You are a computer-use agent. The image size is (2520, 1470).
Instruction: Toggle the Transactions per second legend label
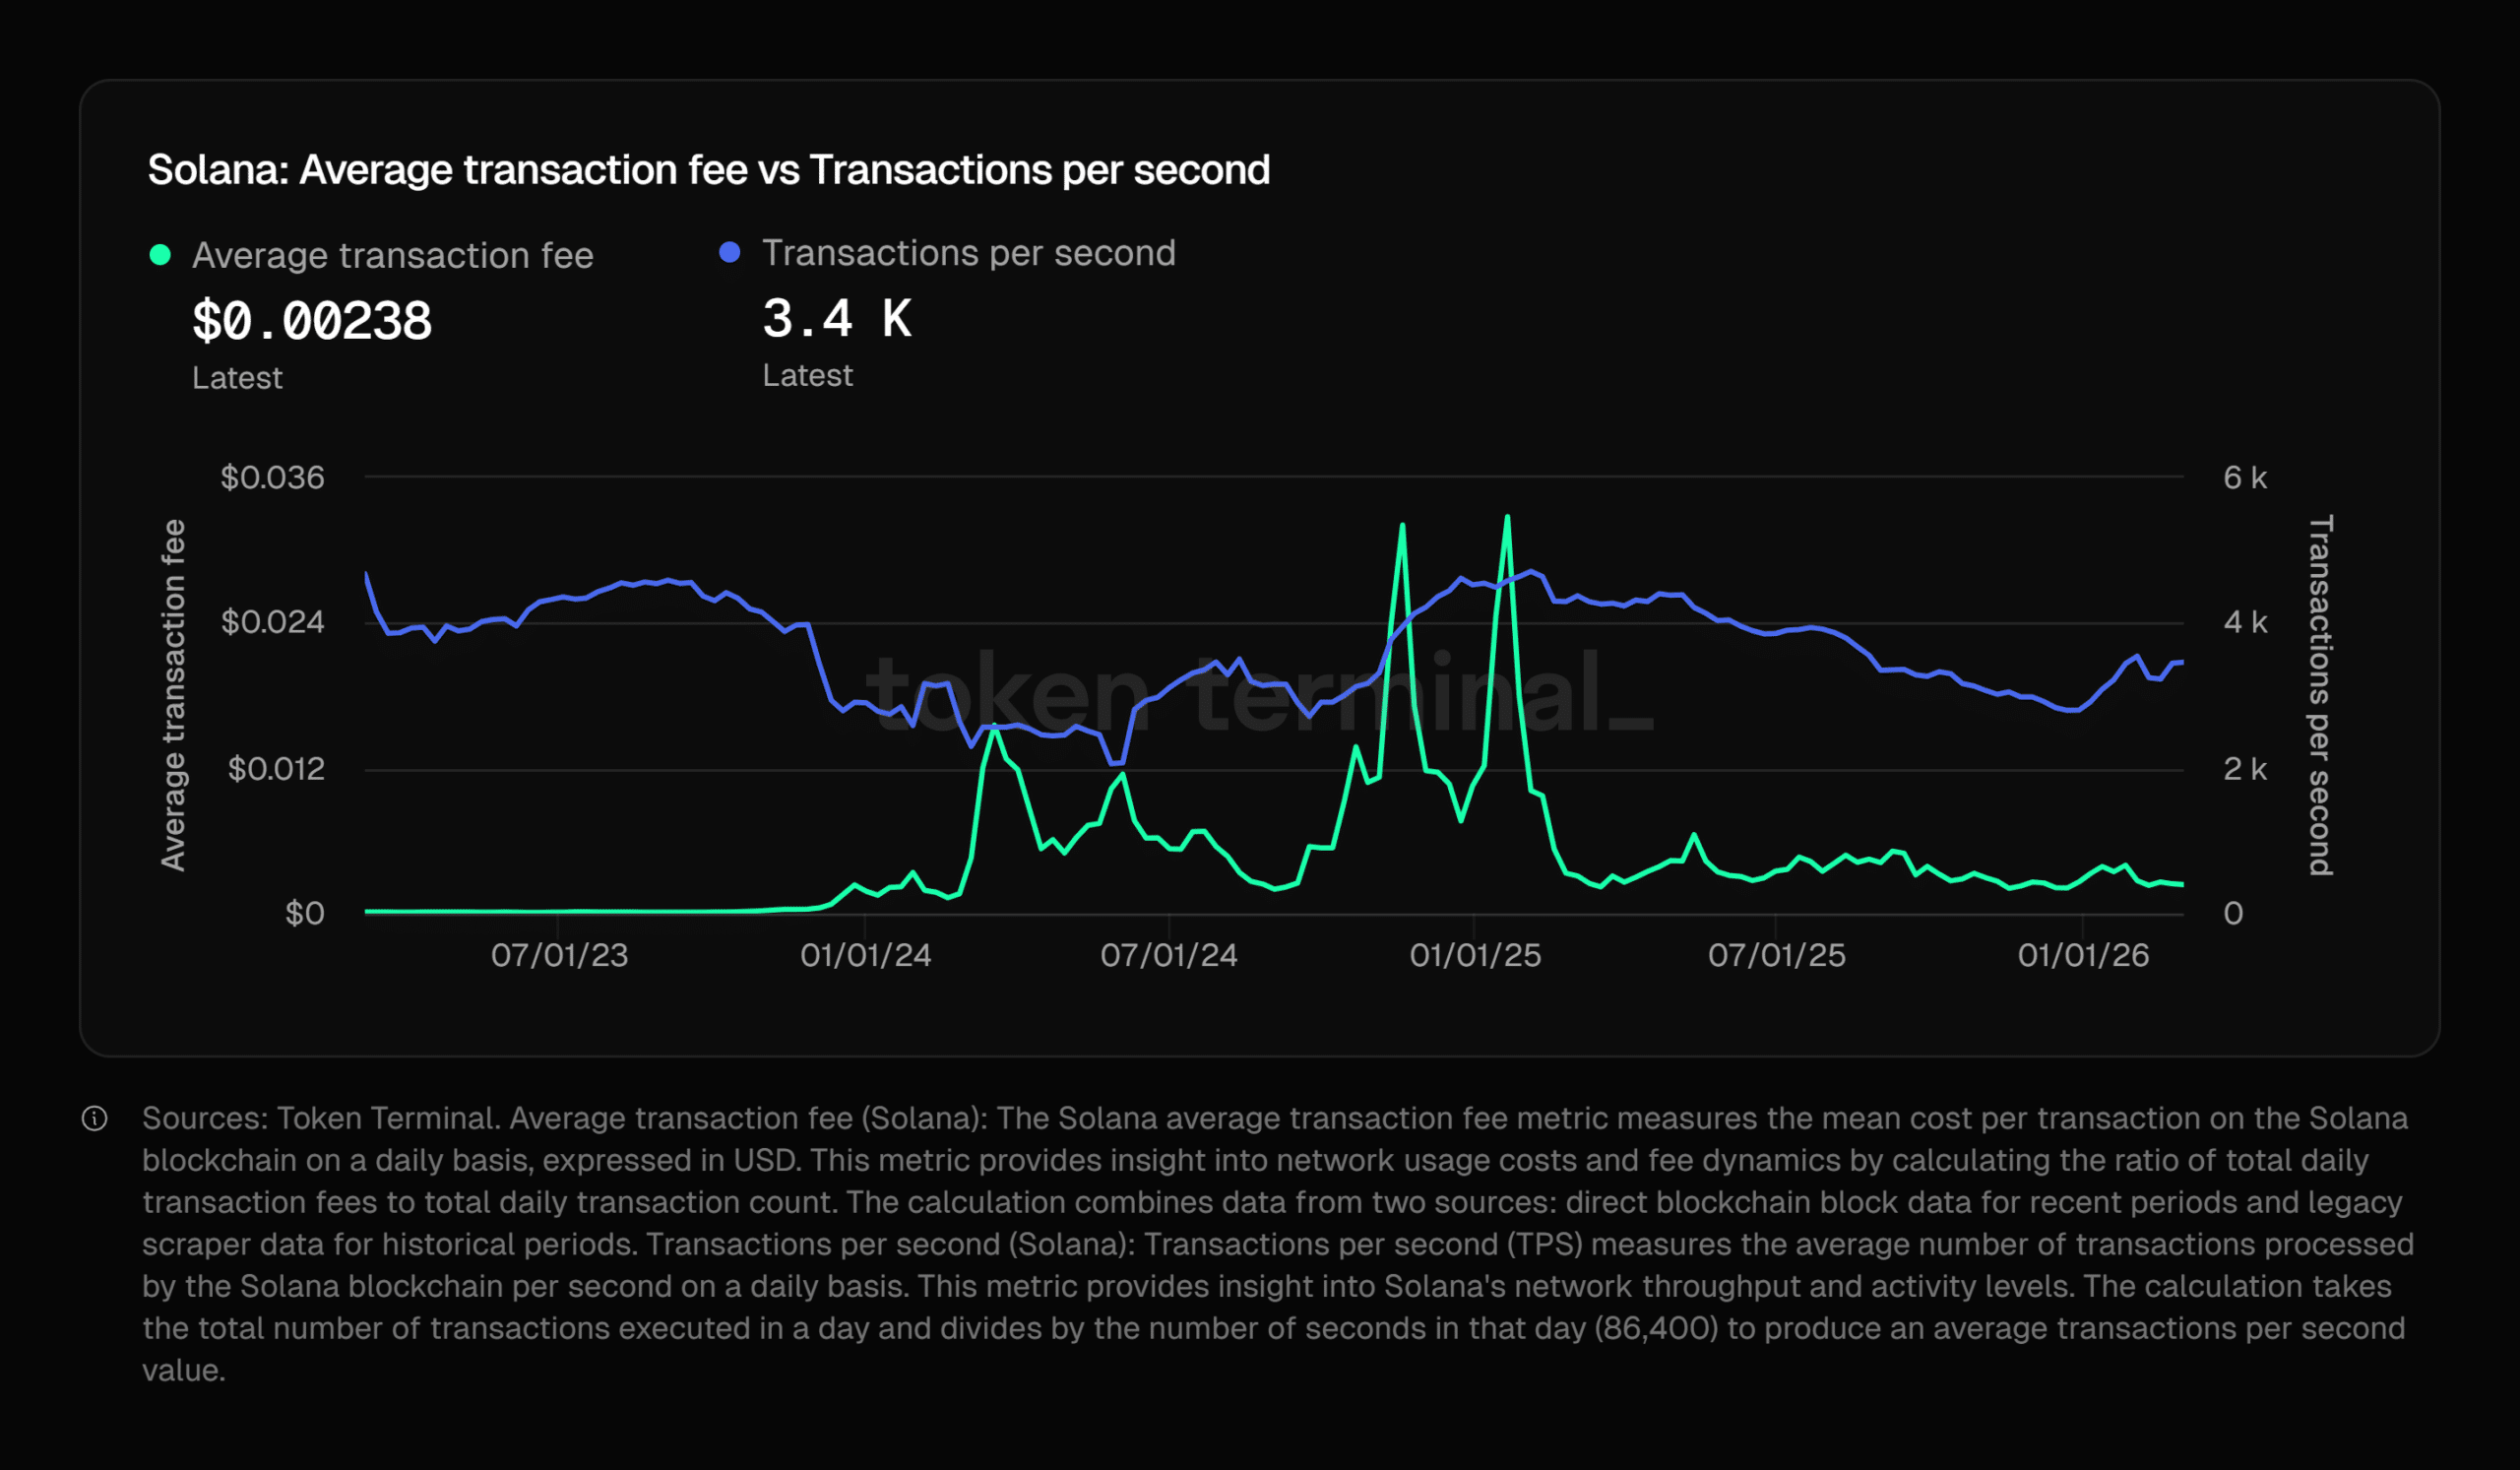tap(968, 253)
